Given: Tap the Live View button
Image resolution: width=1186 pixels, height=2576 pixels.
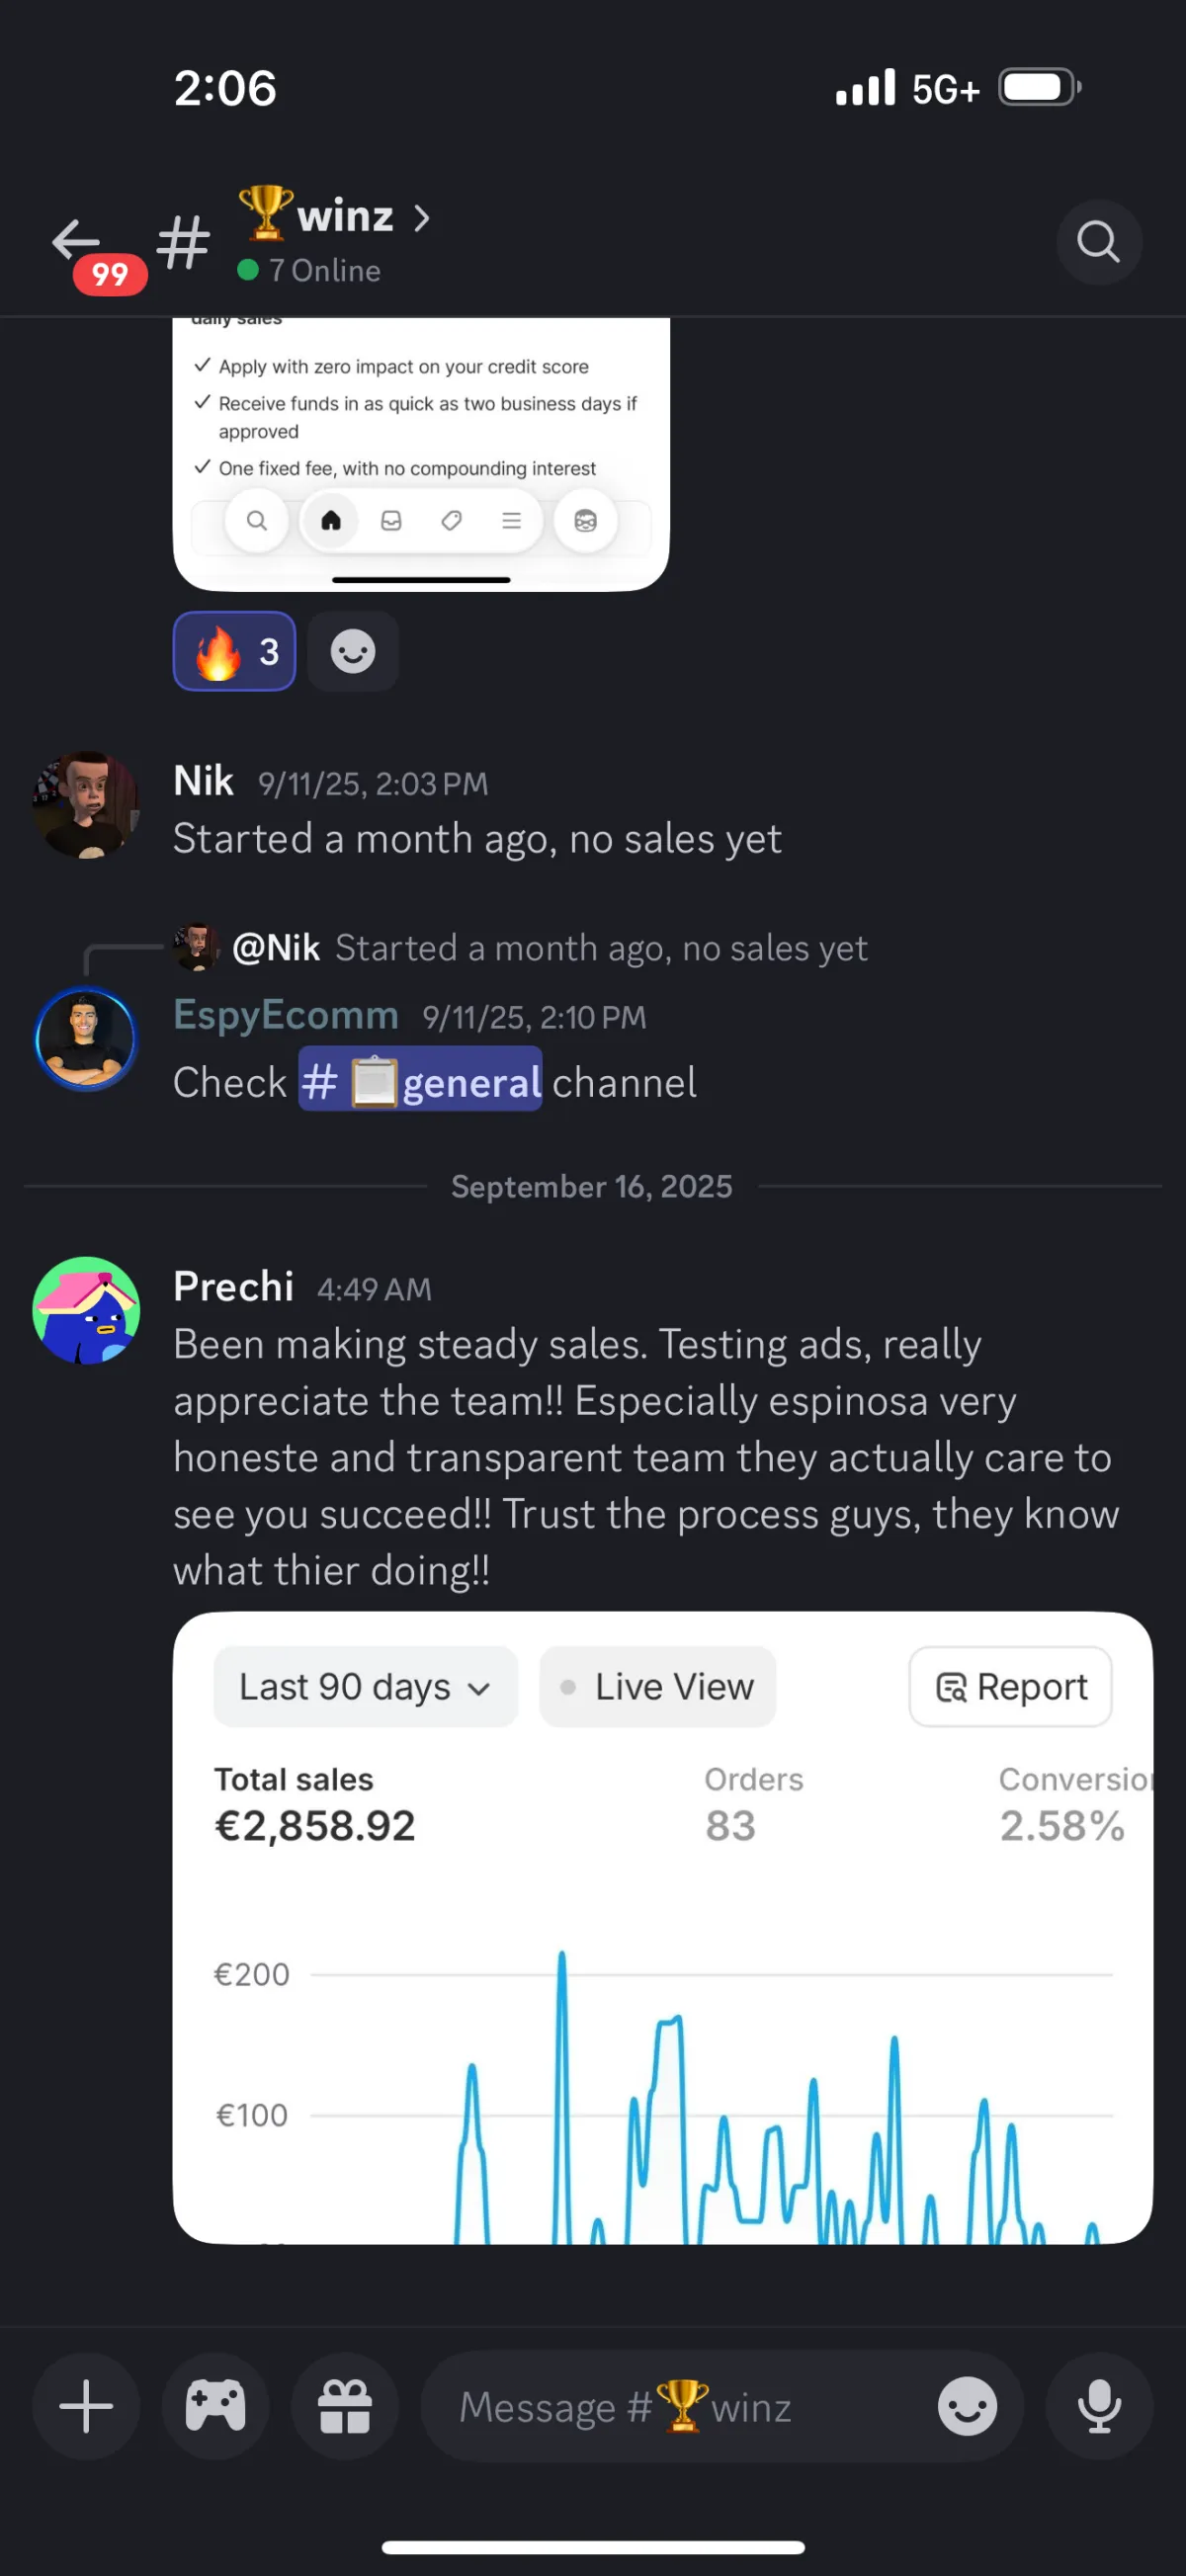Looking at the screenshot, I should [657, 1687].
